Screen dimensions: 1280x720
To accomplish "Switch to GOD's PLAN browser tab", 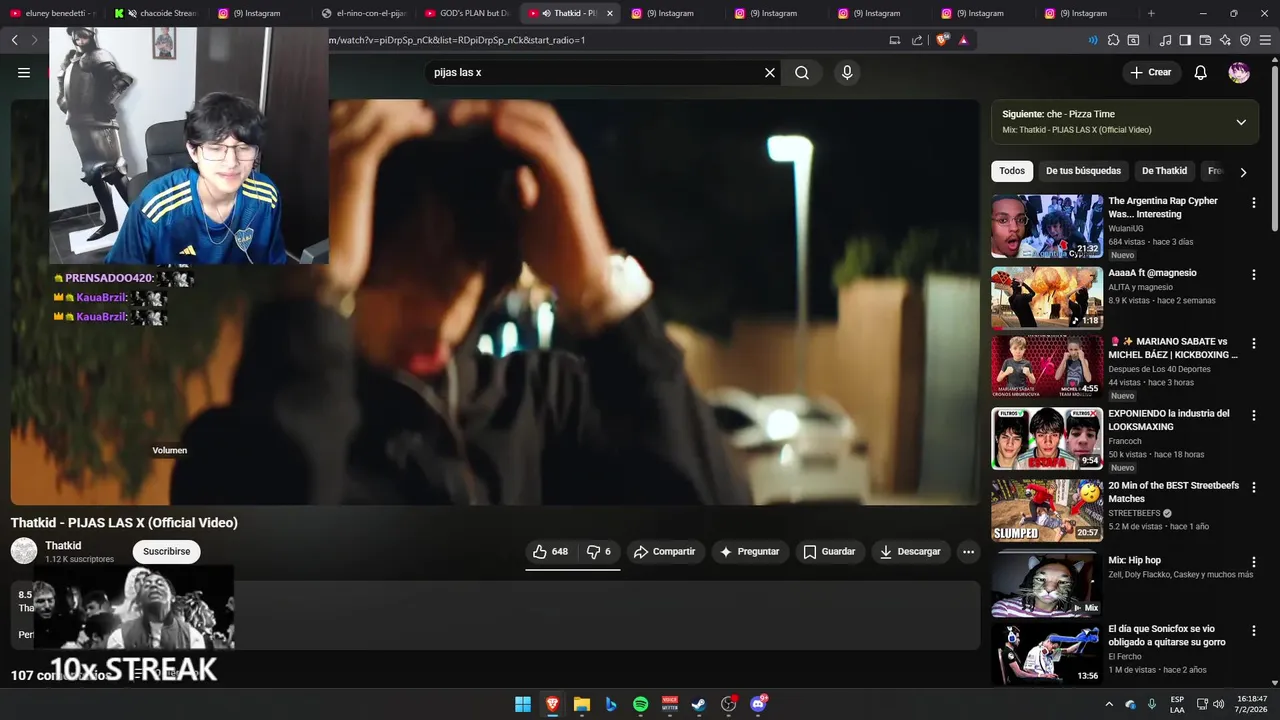I will [x=466, y=13].
